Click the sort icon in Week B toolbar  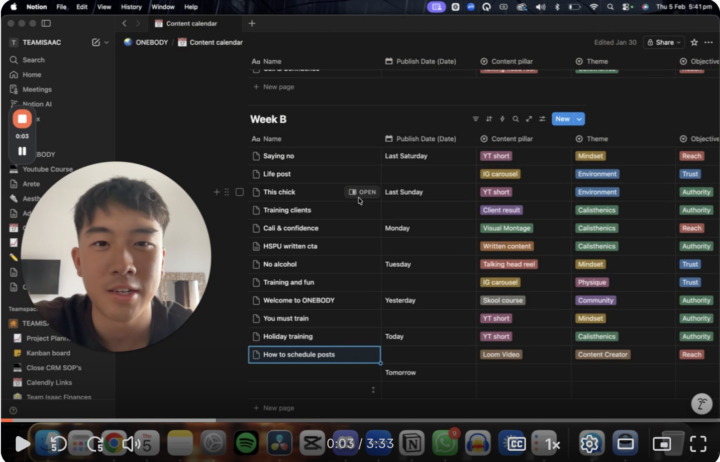489,119
